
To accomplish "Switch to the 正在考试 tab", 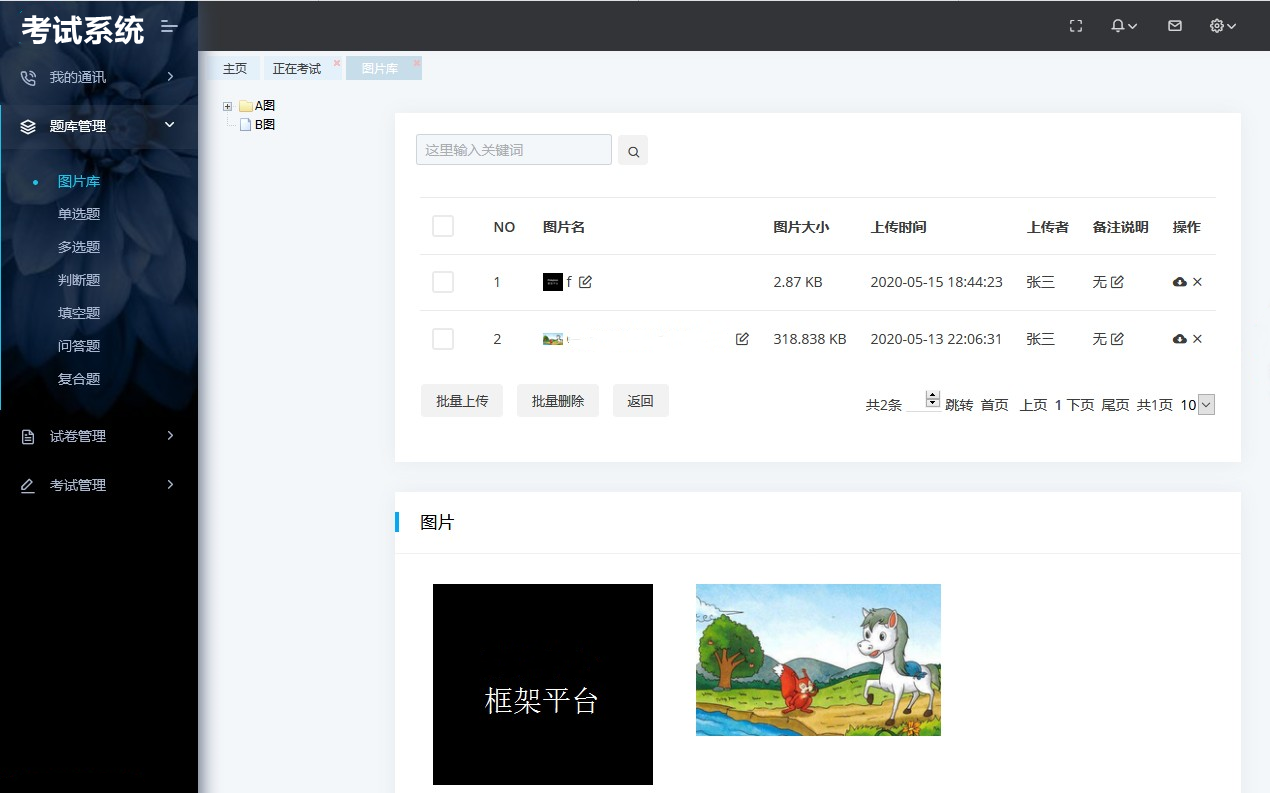I will pyautogui.click(x=297, y=69).
